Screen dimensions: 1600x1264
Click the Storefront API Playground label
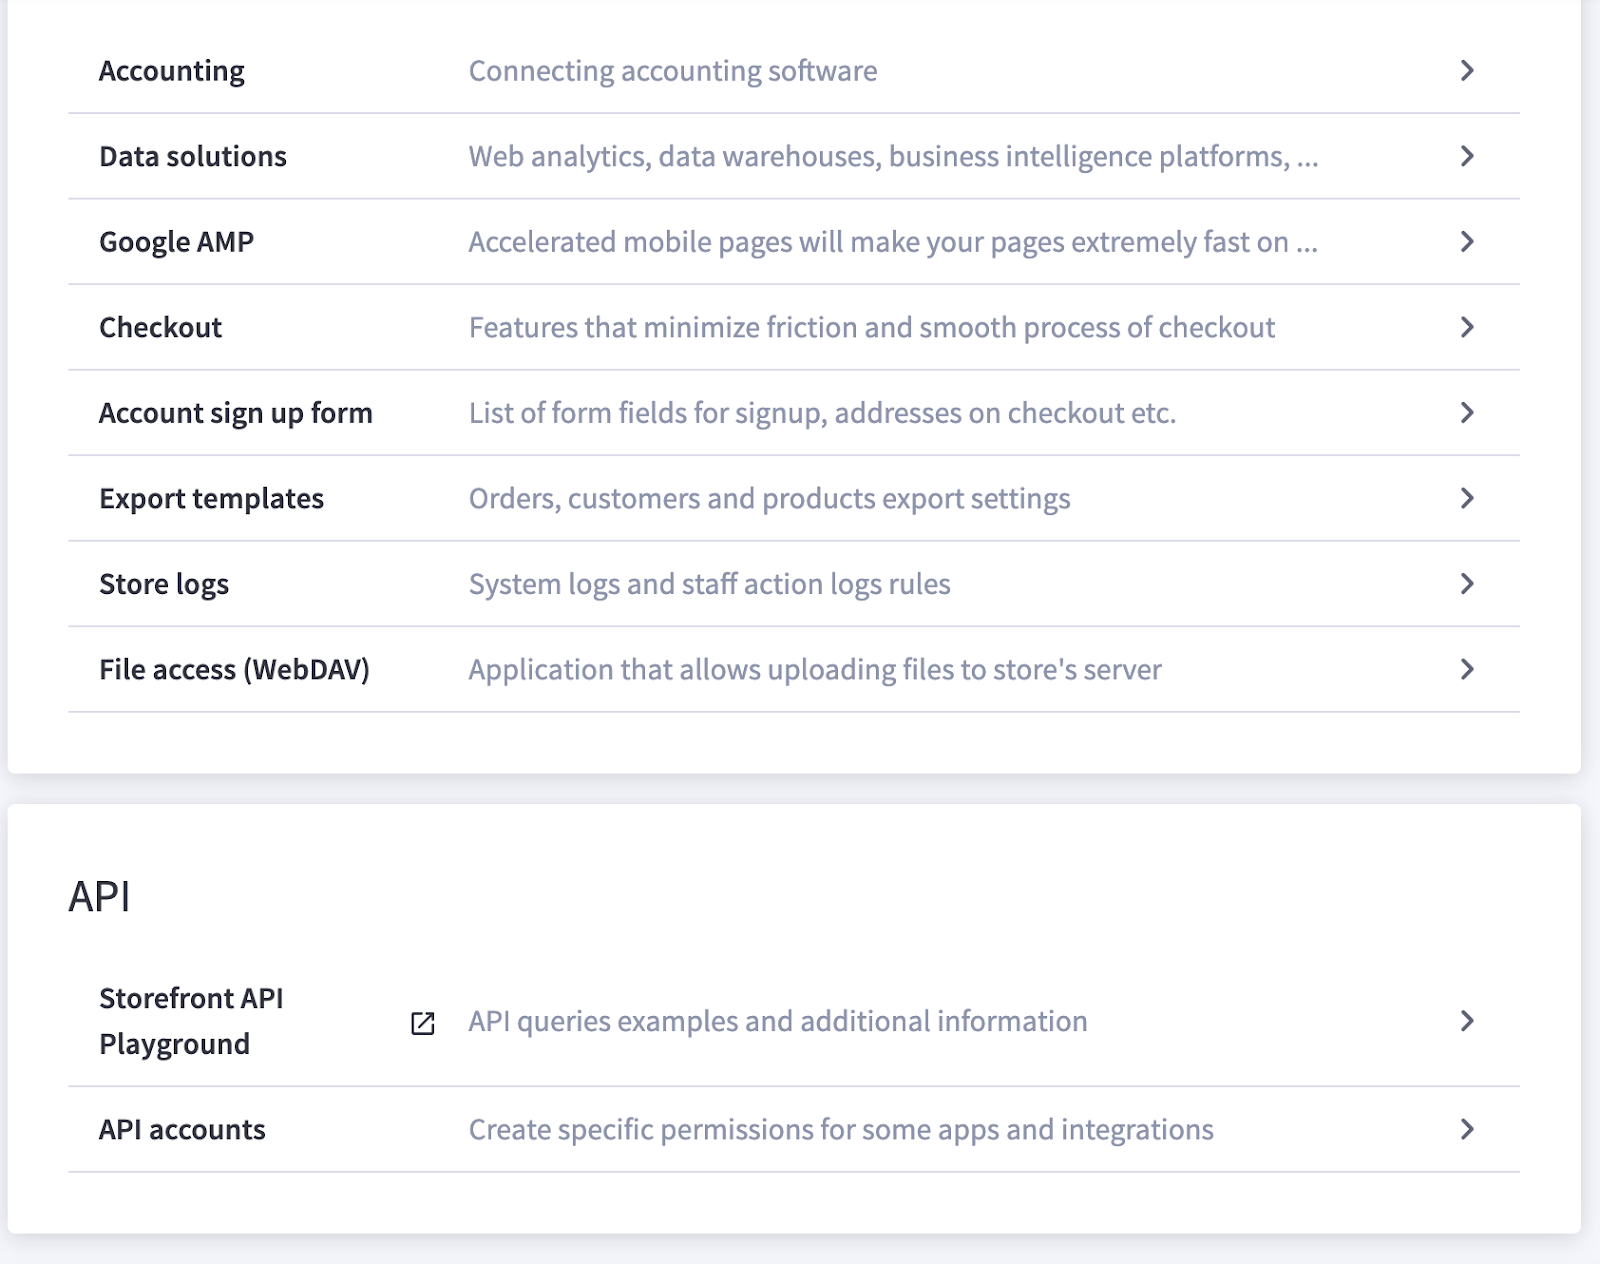(x=191, y=1021)
